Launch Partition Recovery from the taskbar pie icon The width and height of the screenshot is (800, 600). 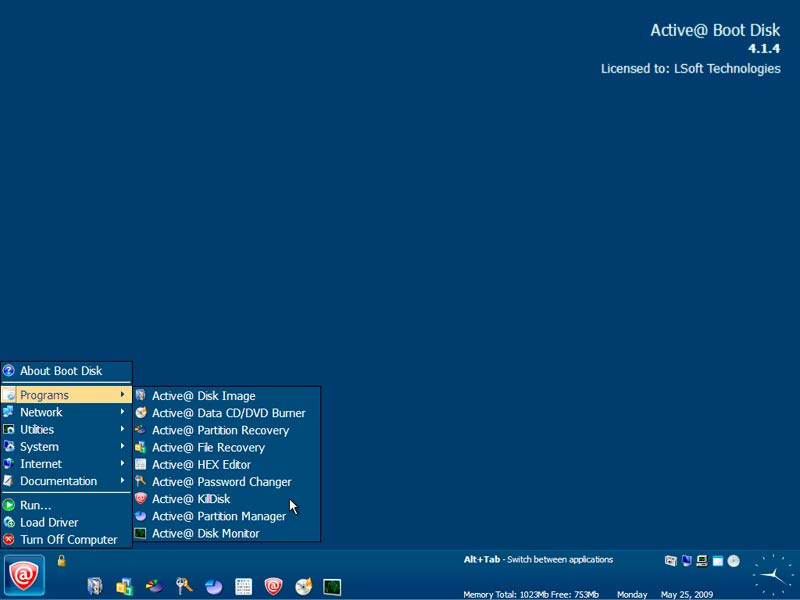(x=154, y=586)
